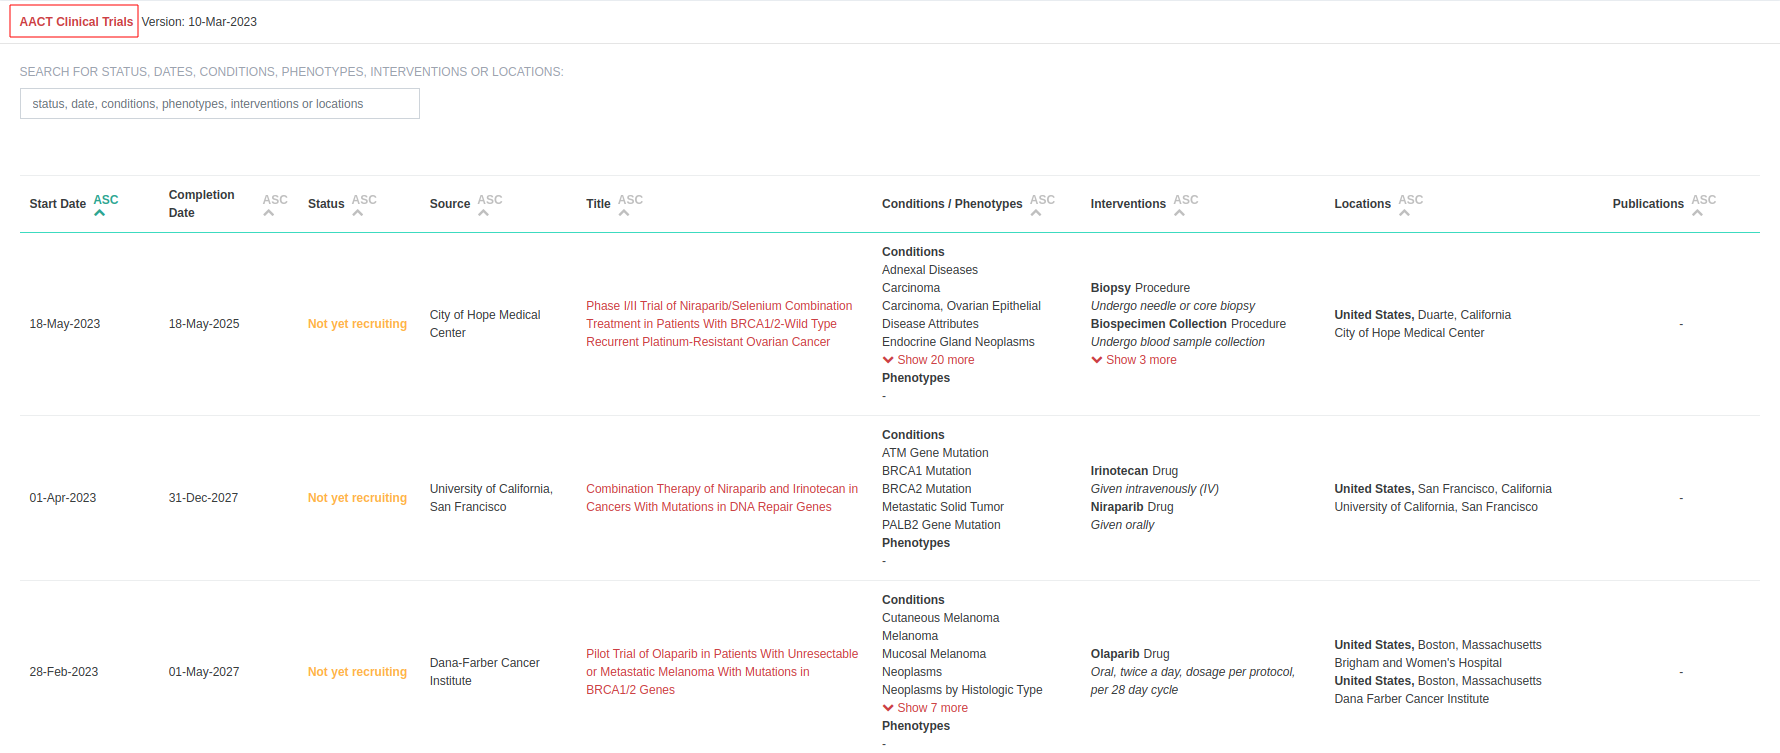Image resolution: width=1780 pixels, height=753 pixels.
Task: Click the Interventions header label
Action: pyautogui.click(x=1128, y=204)
